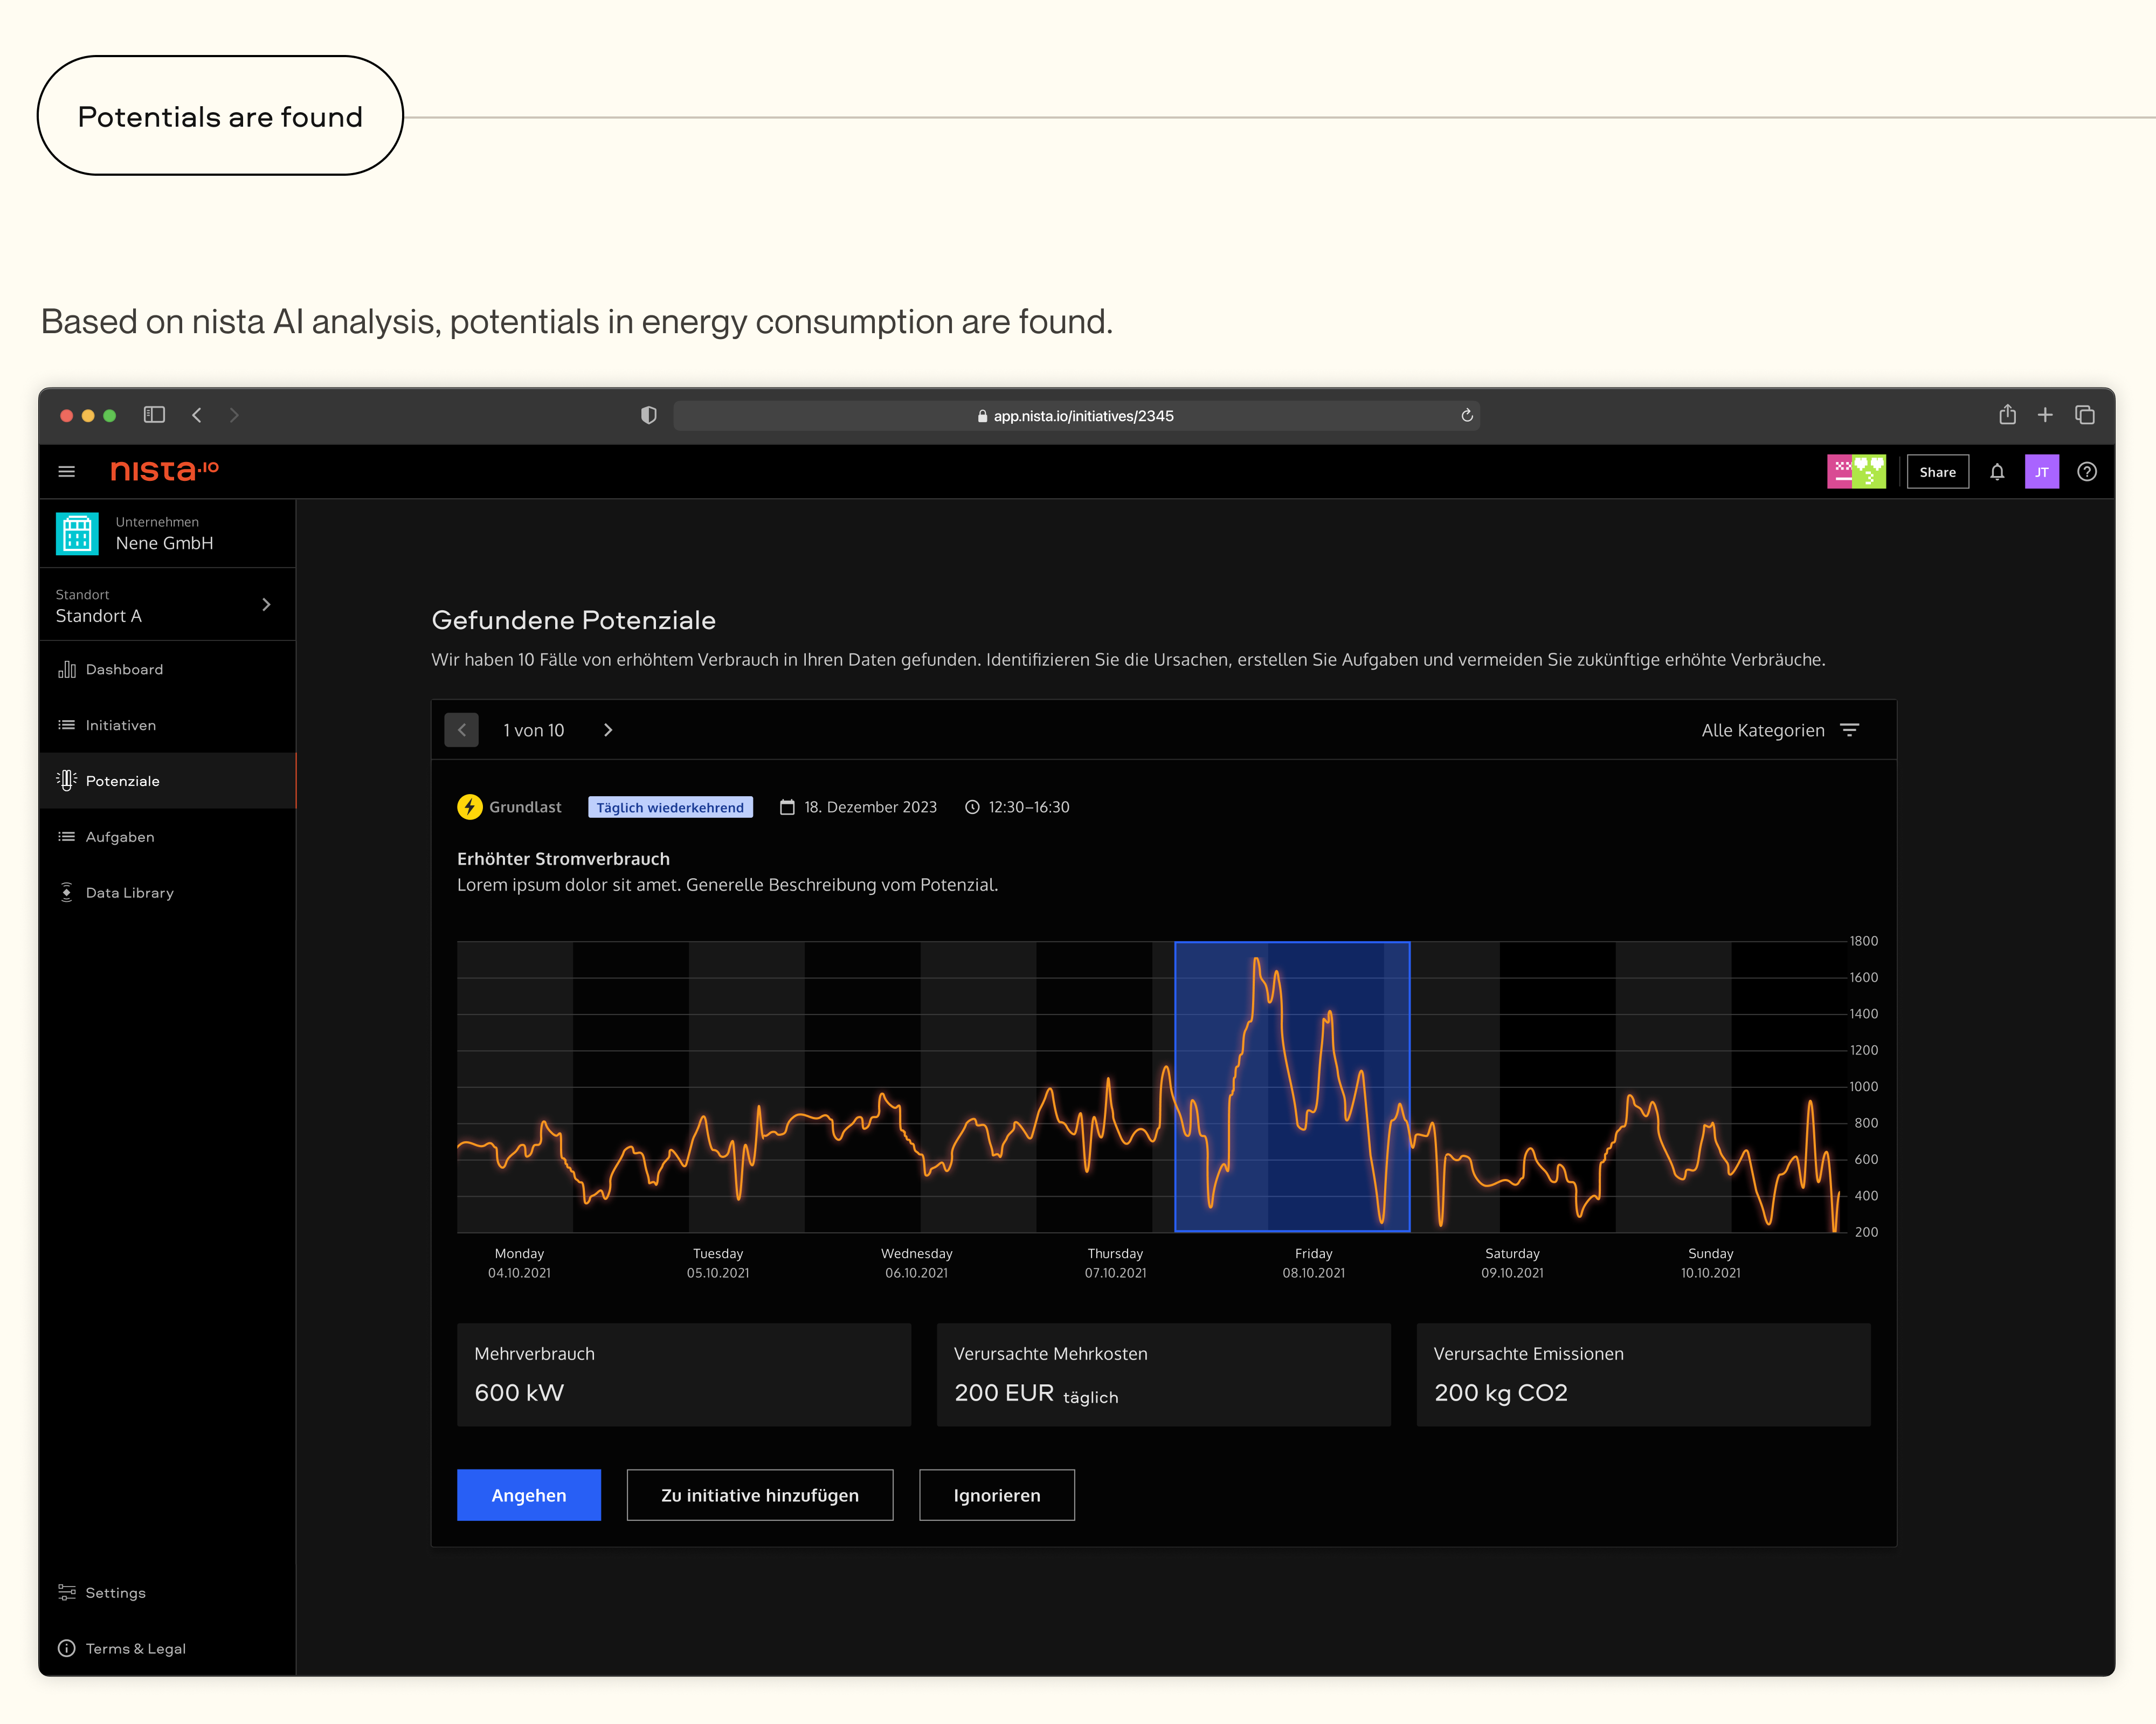Toggle the browser sidebar icon

point(154,415)
